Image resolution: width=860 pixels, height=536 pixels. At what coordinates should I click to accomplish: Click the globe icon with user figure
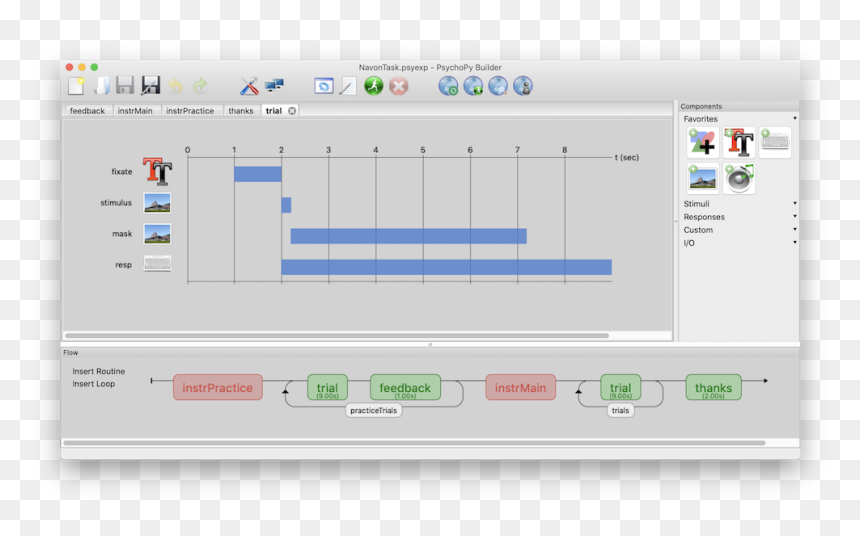(x=523, y=86)
